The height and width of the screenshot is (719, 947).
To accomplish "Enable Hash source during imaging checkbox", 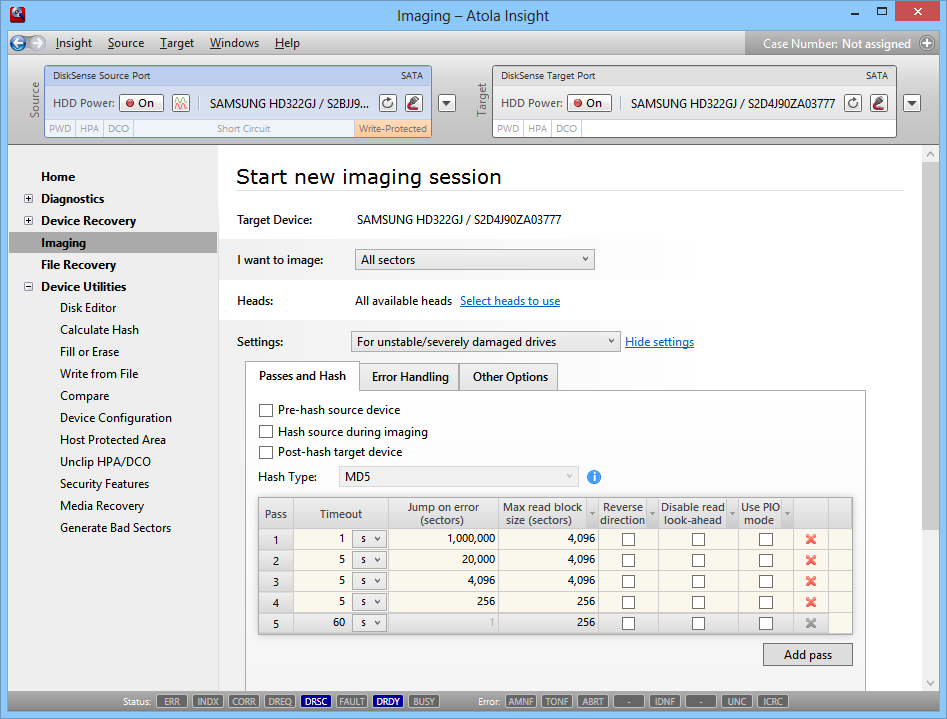I will 266,432.
